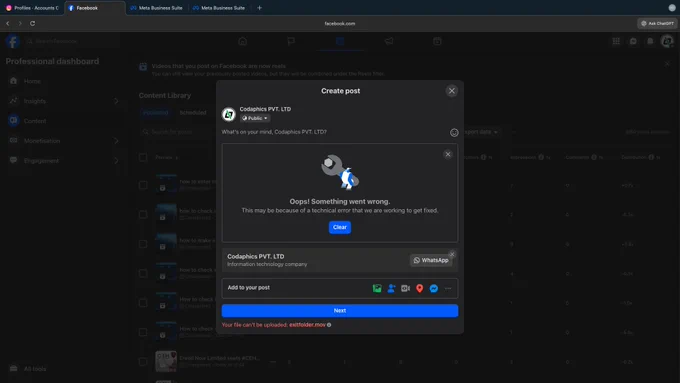Open the Facebook menu grid icon
This screenshot has width=680, height=383.
616,41
